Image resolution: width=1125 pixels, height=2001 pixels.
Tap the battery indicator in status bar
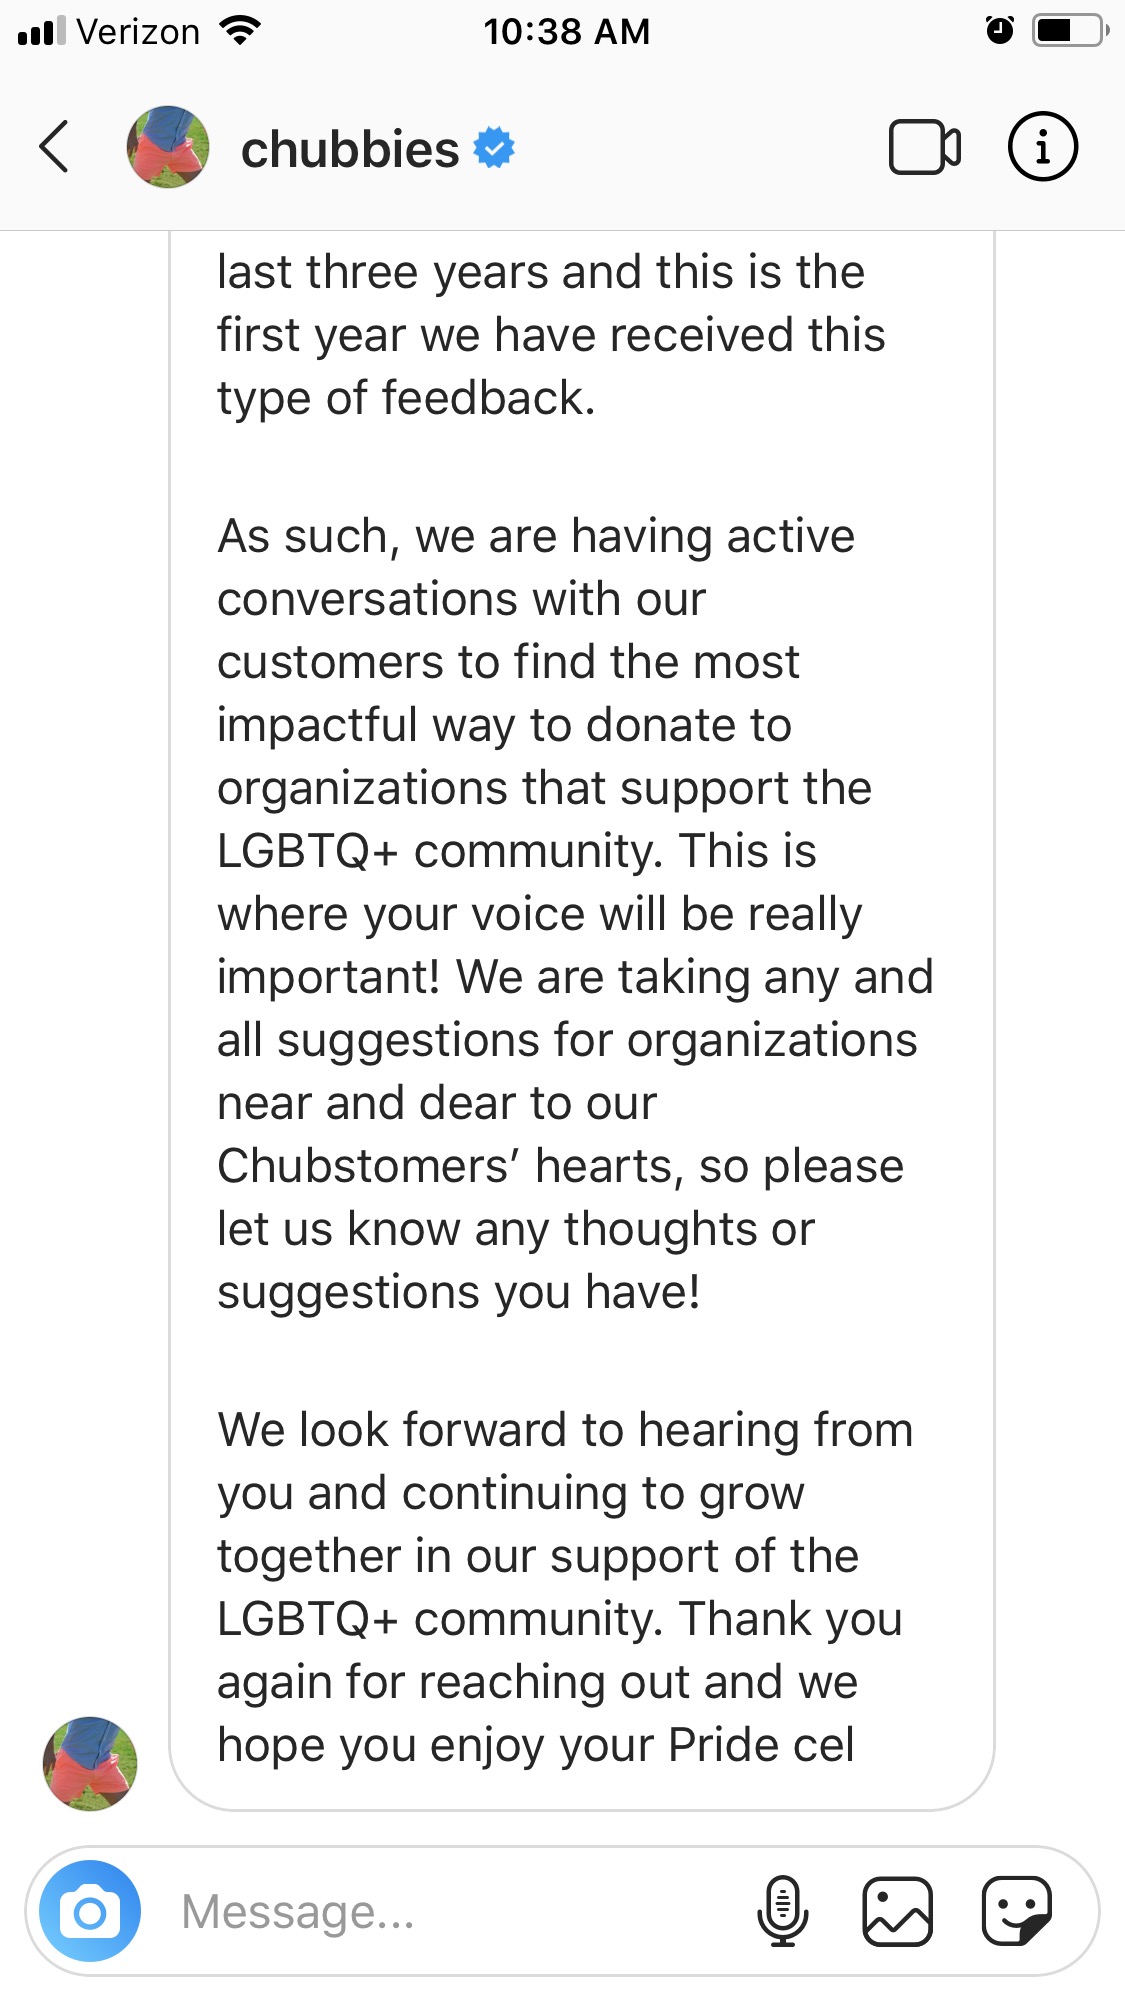click(x=1071, y=31)
